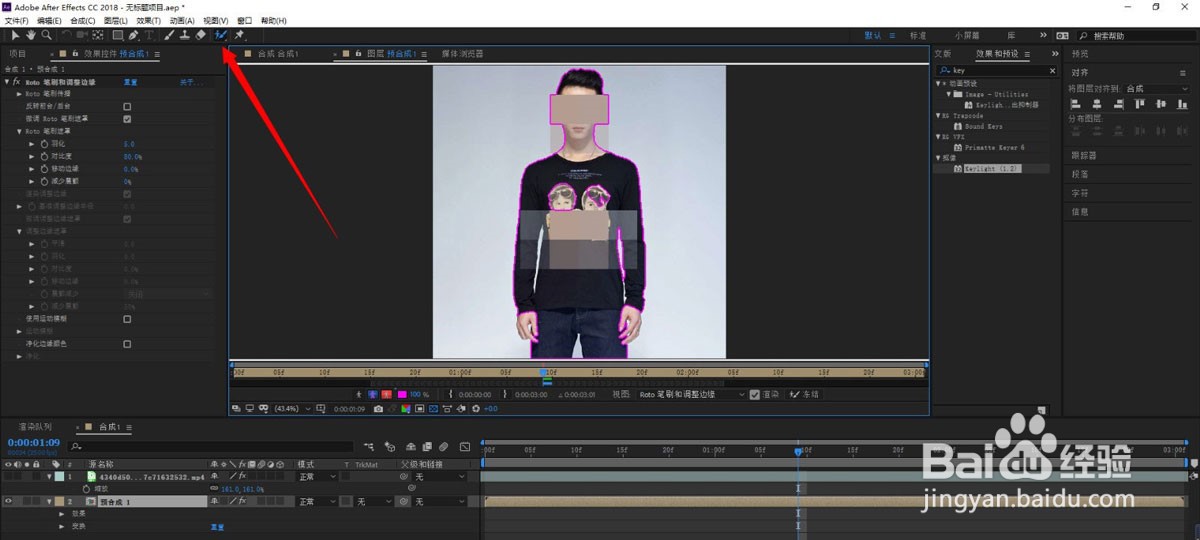Click 小屏幕 workspace button

point(967,35)
